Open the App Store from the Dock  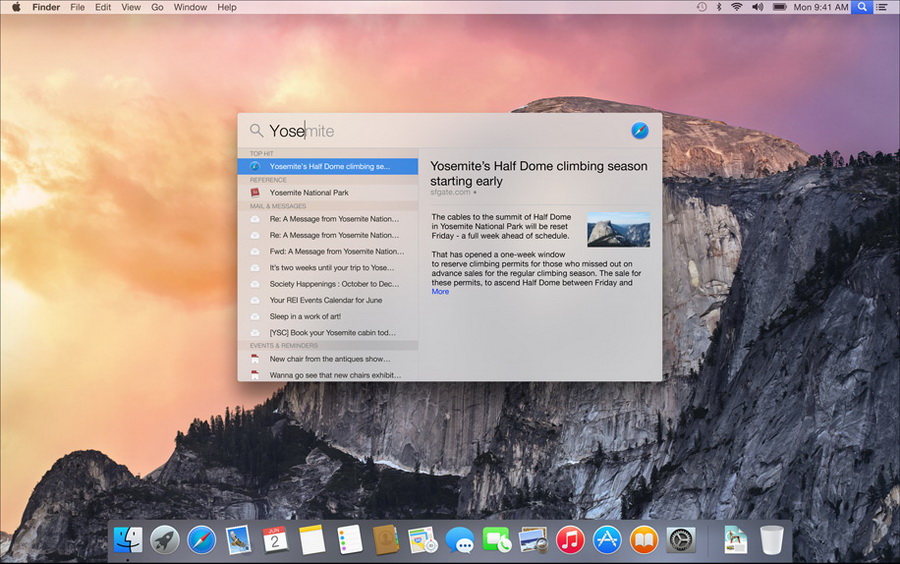(607, 540)
